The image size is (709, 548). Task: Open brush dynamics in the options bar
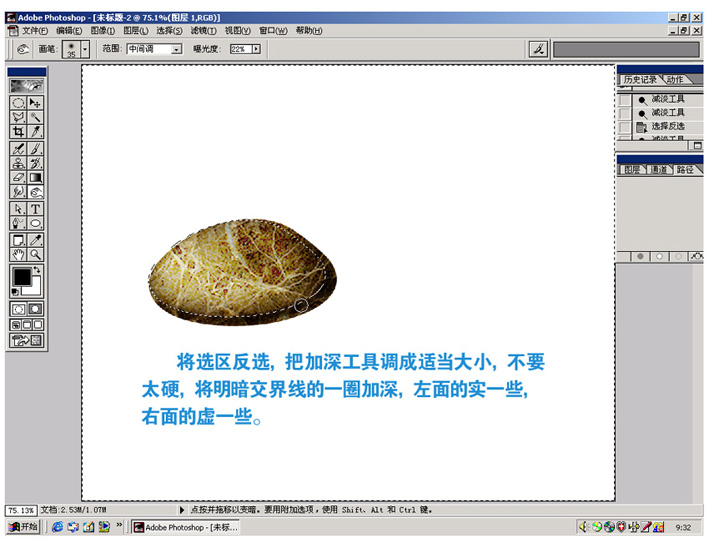point(538,49)
